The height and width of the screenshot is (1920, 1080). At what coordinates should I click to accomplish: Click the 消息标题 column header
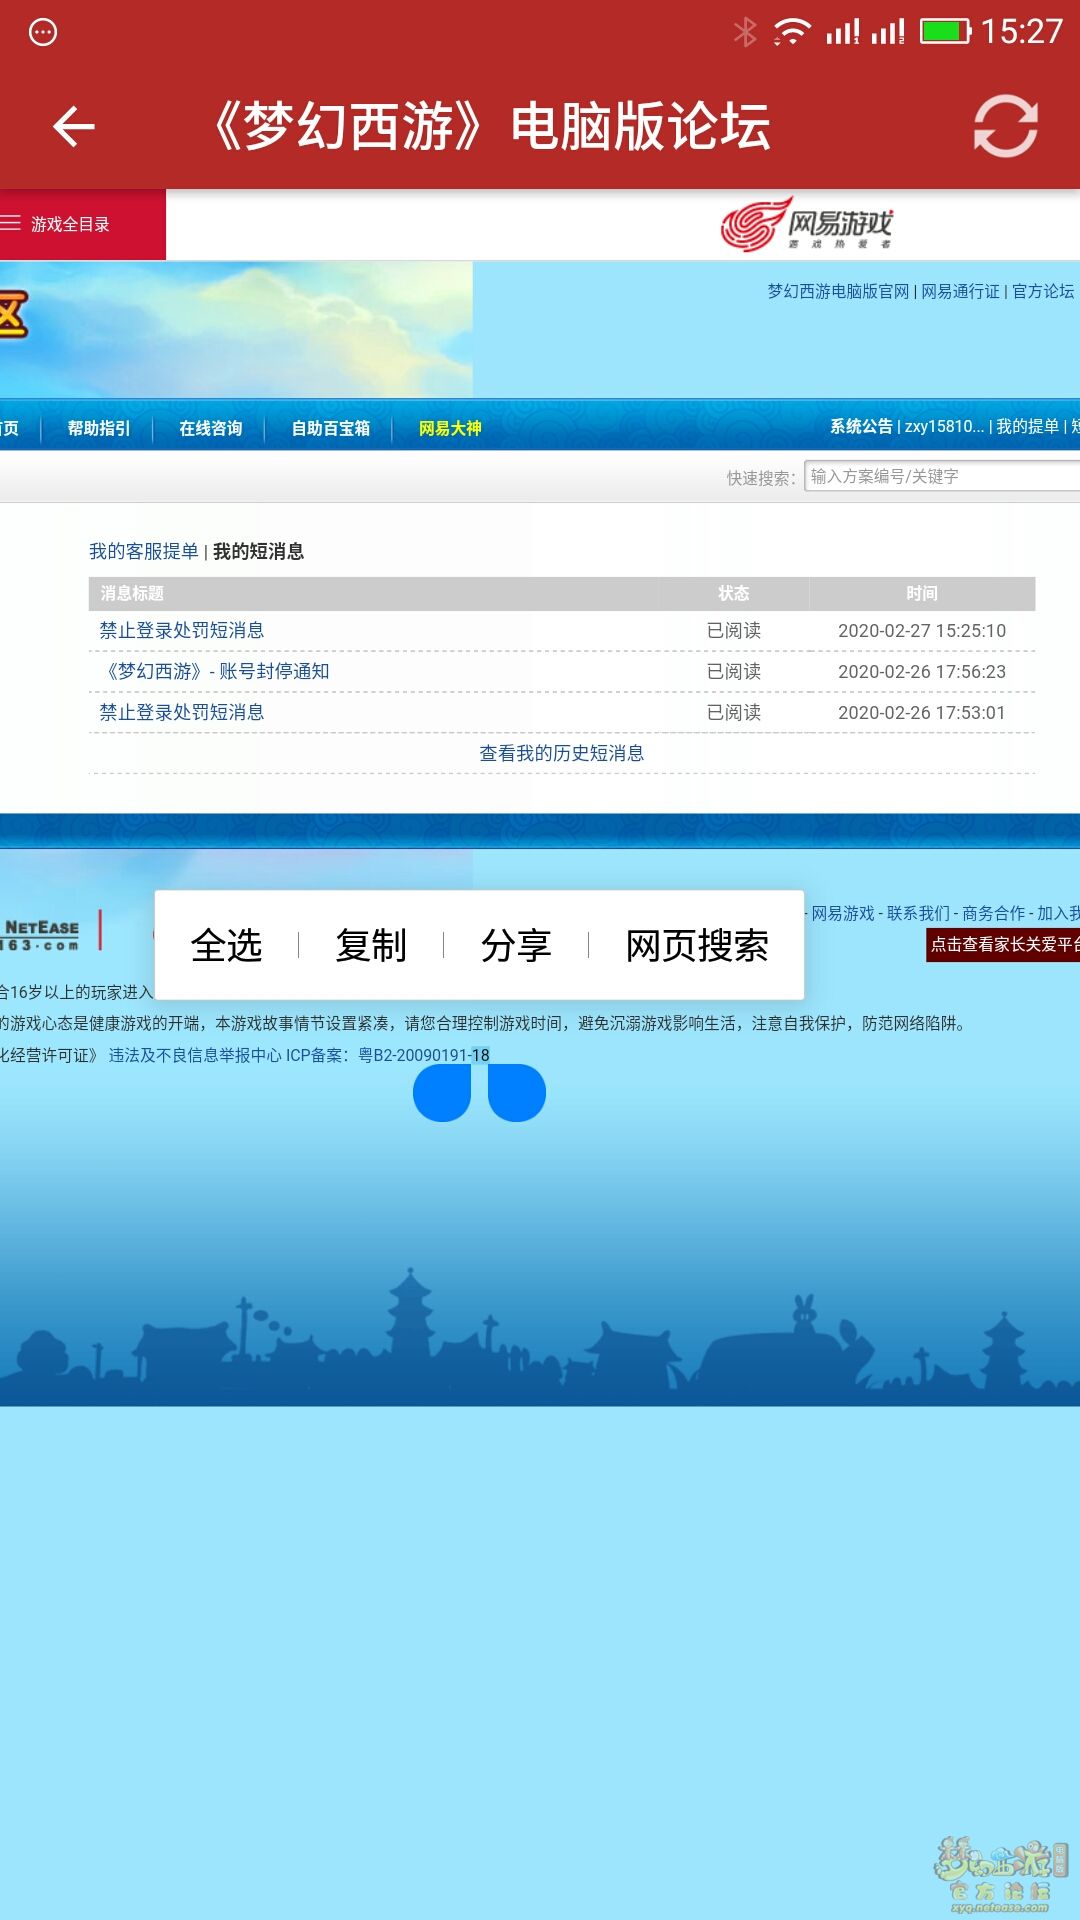click(132, 593)
